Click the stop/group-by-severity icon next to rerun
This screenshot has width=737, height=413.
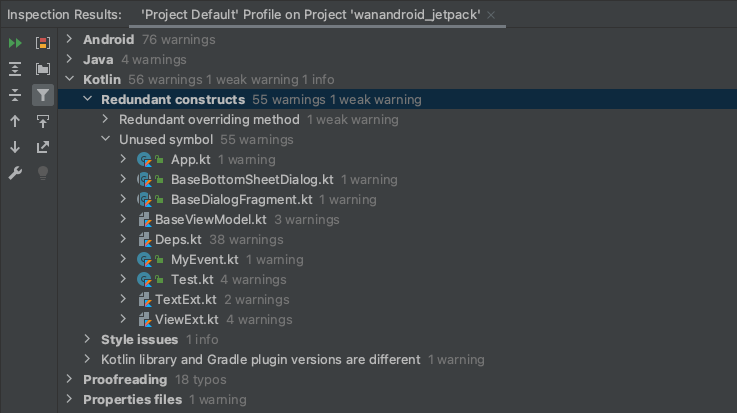coord(43,43)
